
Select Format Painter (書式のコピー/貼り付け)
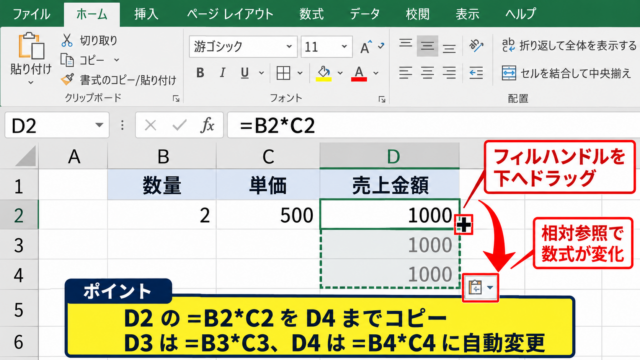pyautogui.click(x=118, y=80)
